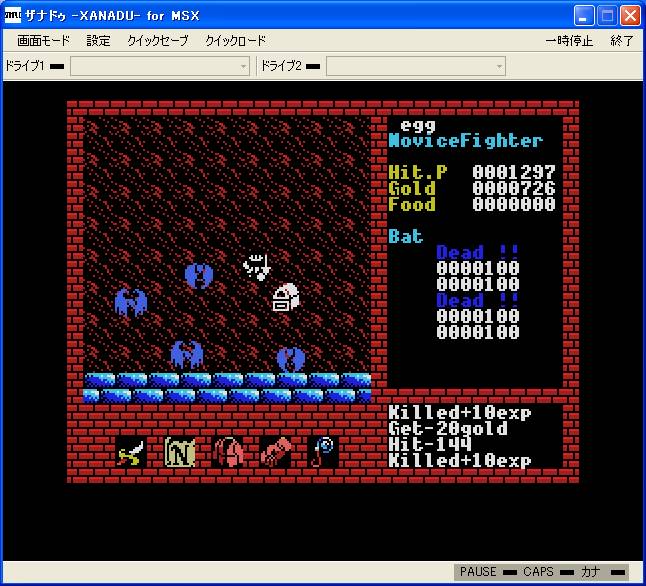Click the lower right bat above the floor

291,359
